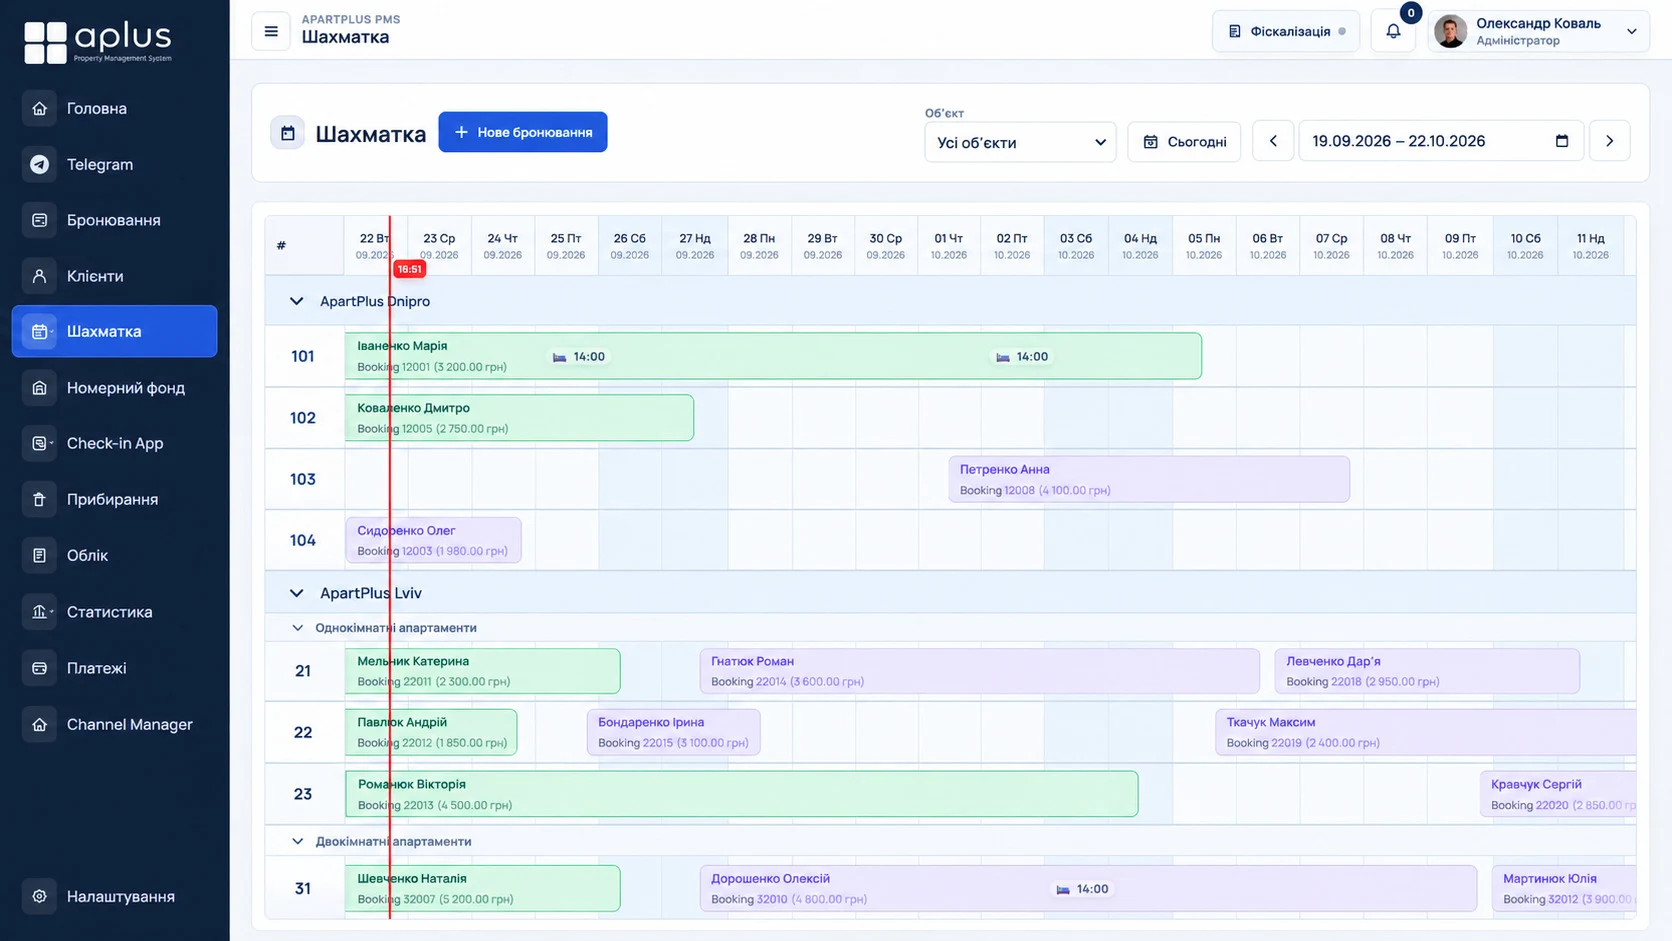Select Статистика menu item
Screen dimensions: 1672x941
pos(114,611)
